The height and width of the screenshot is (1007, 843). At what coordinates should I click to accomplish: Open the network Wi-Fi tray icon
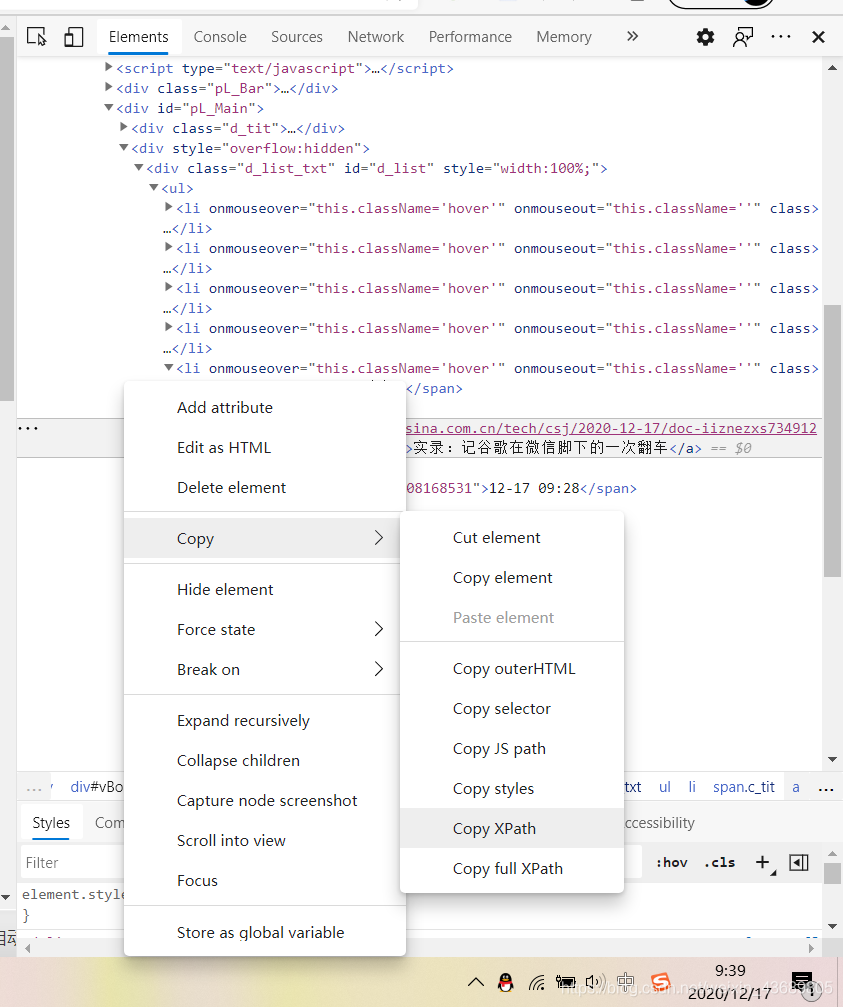(x=536, y=982)
